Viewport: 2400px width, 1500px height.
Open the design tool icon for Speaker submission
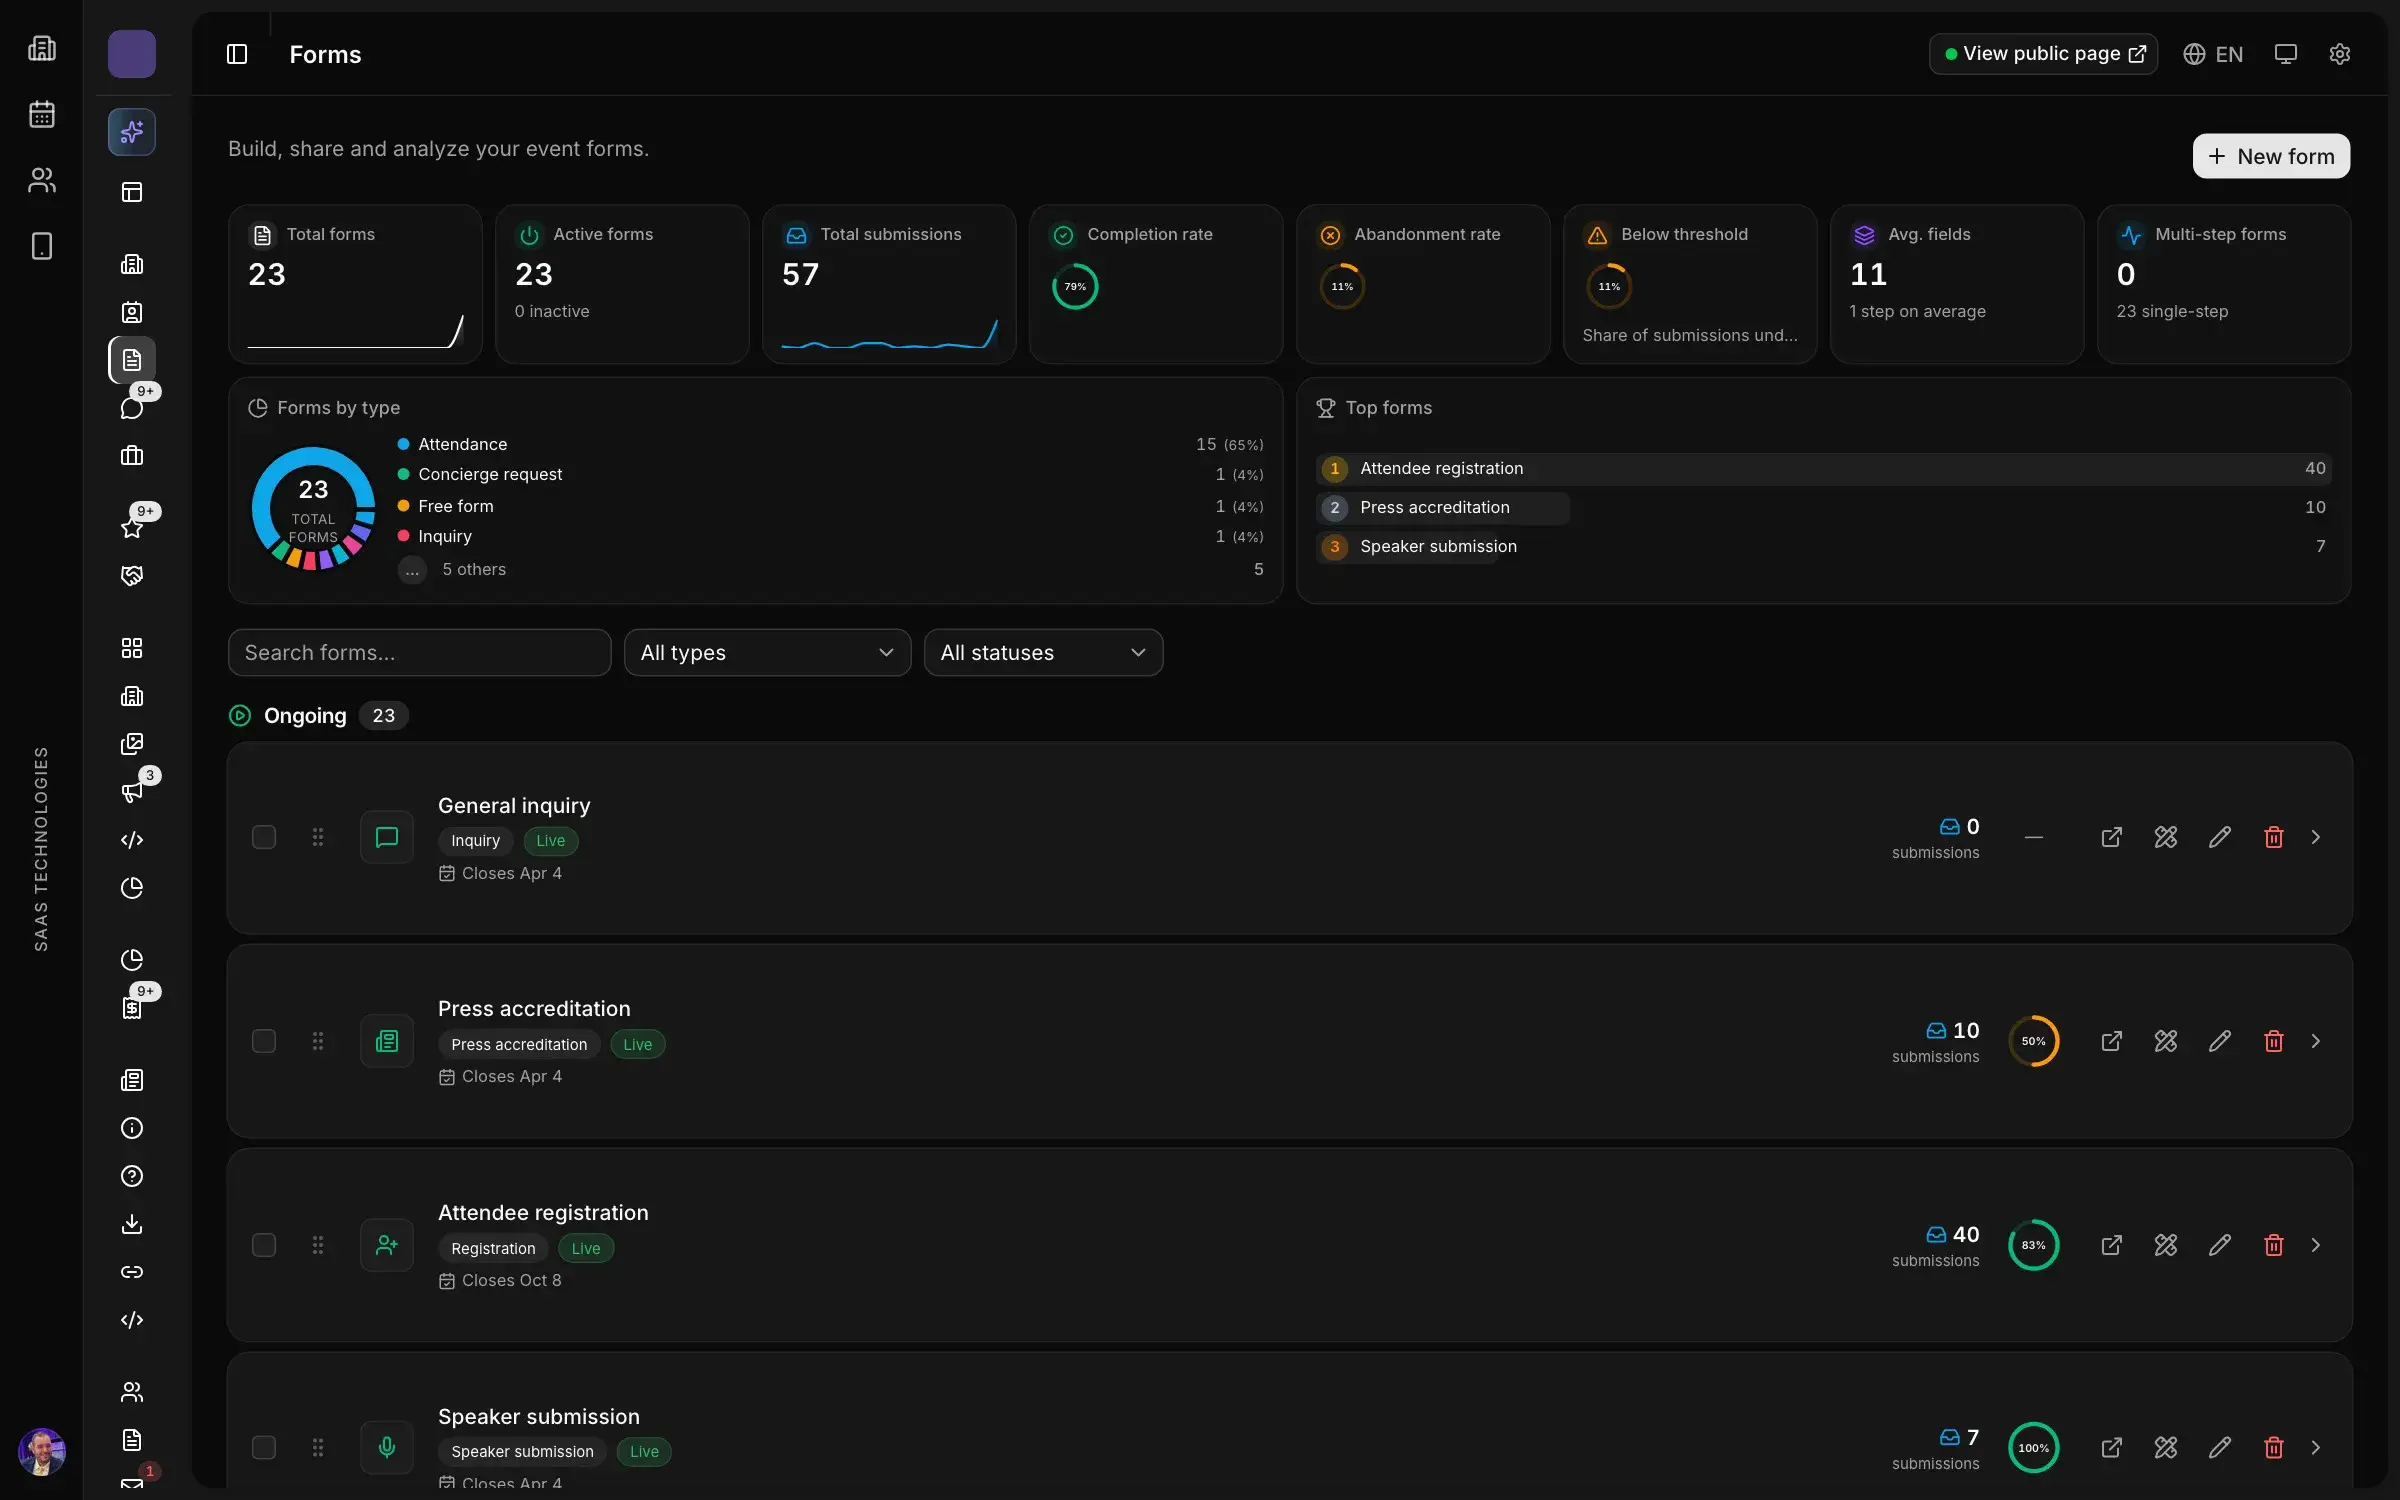[2165, 1447]
